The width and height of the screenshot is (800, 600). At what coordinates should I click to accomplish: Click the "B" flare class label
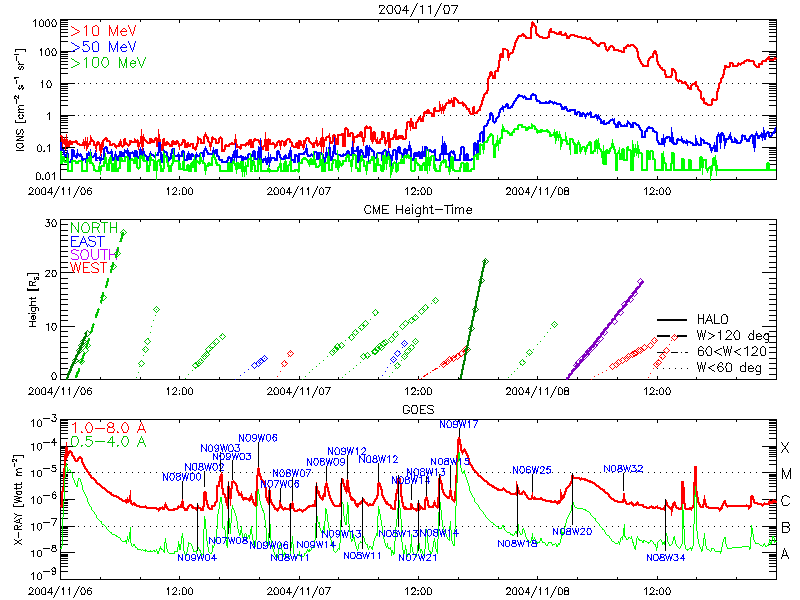[786, 528]
